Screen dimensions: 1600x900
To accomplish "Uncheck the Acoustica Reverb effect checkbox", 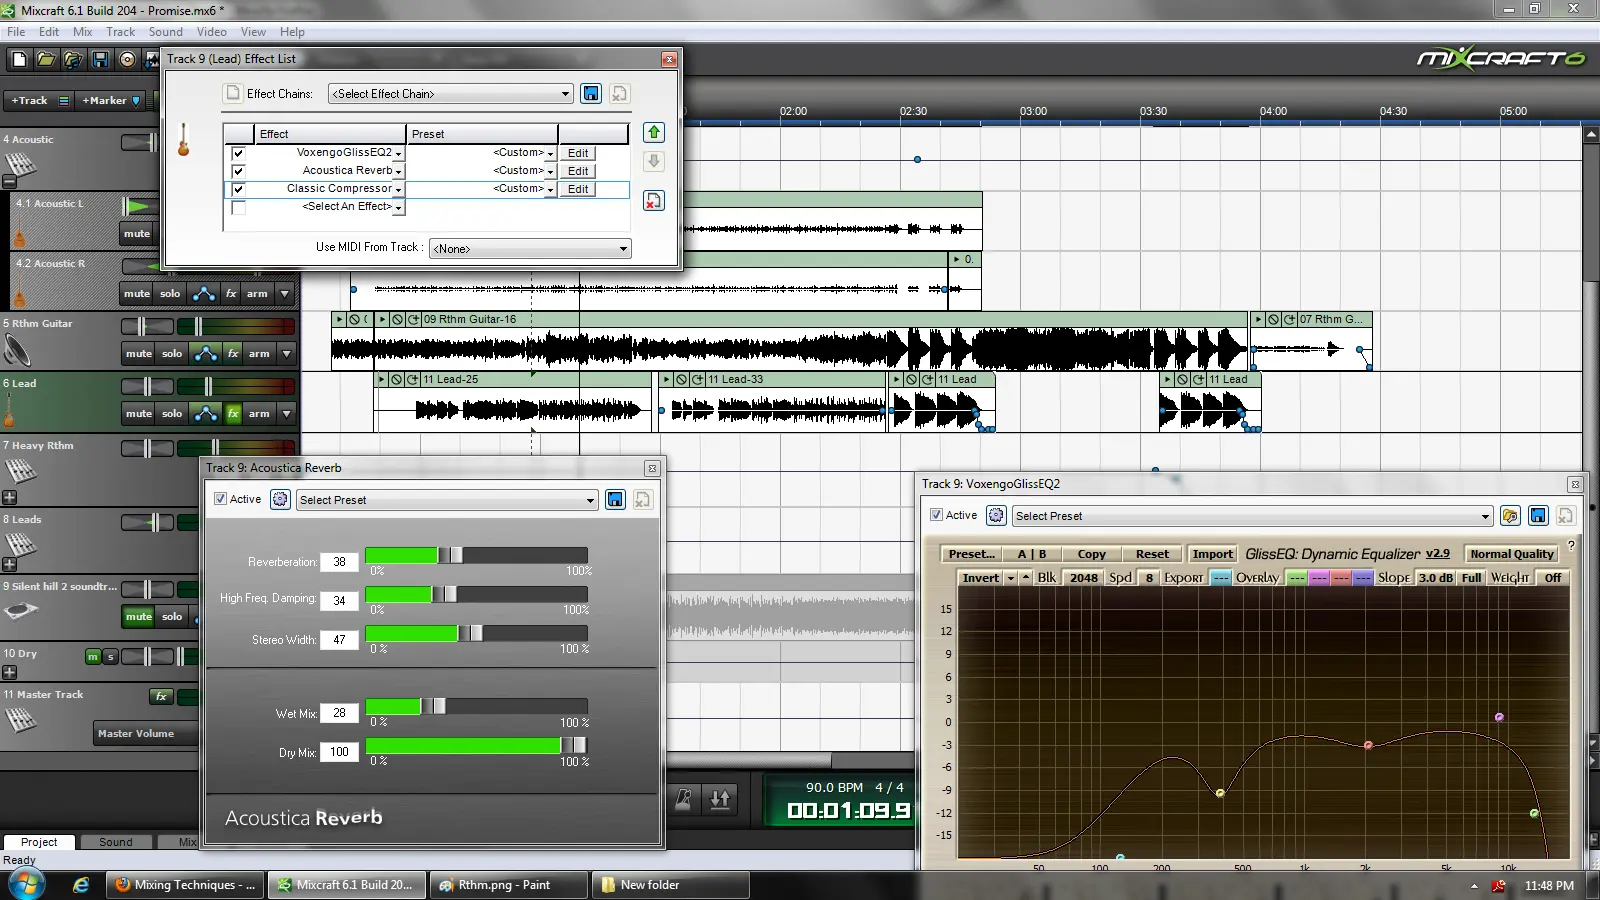I will pos(238,171).
